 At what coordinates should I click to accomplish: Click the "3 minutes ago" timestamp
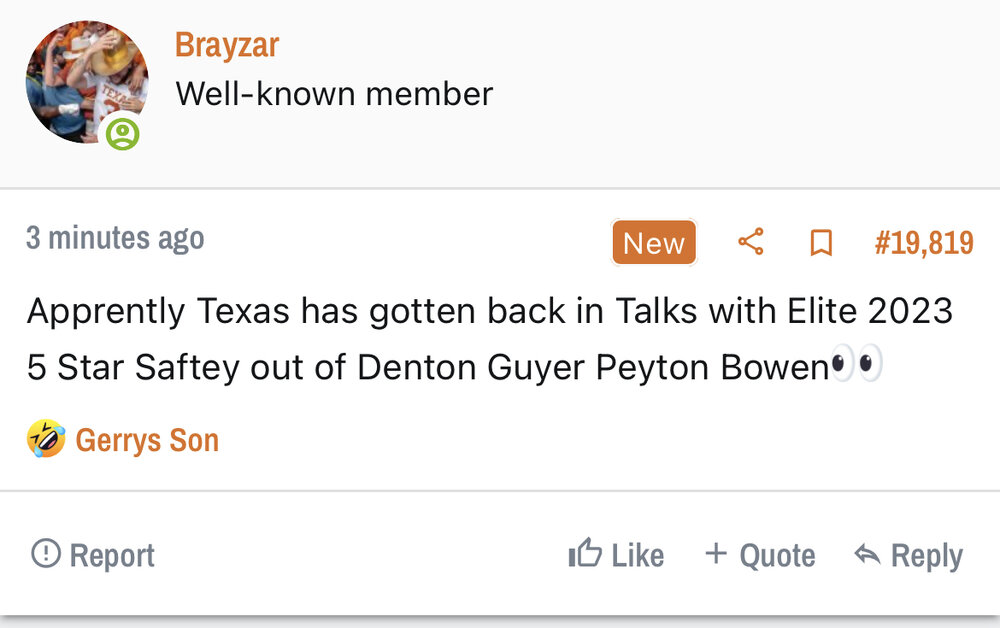tap(115, 238)
